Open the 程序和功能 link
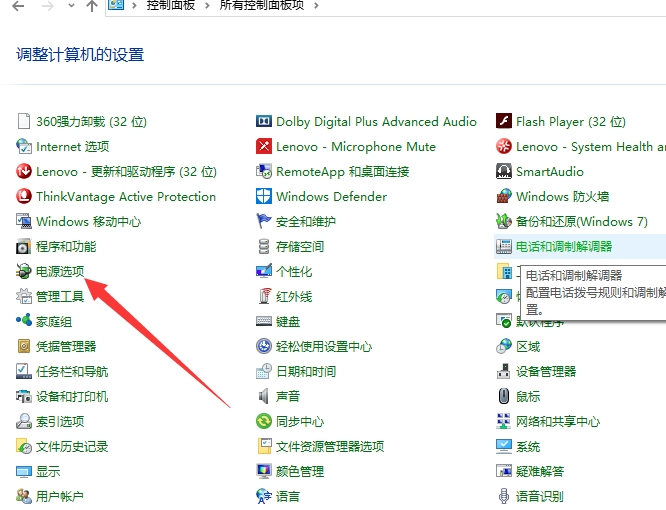Viewport: 666px width, 510px height. [x=66, y=246]
